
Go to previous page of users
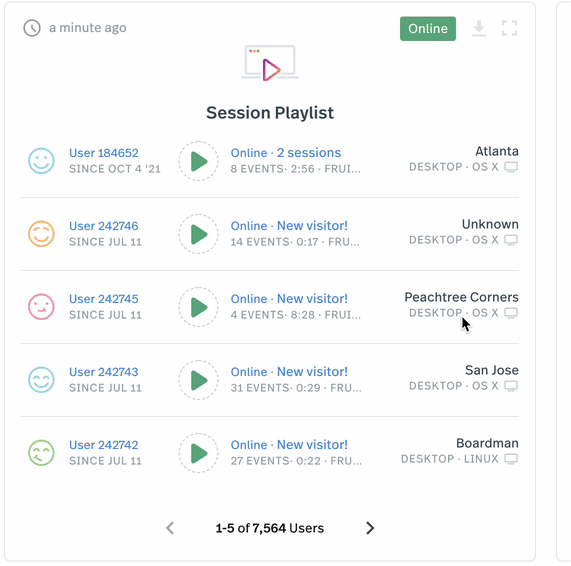pyautogui.click(x=170, y=528)
